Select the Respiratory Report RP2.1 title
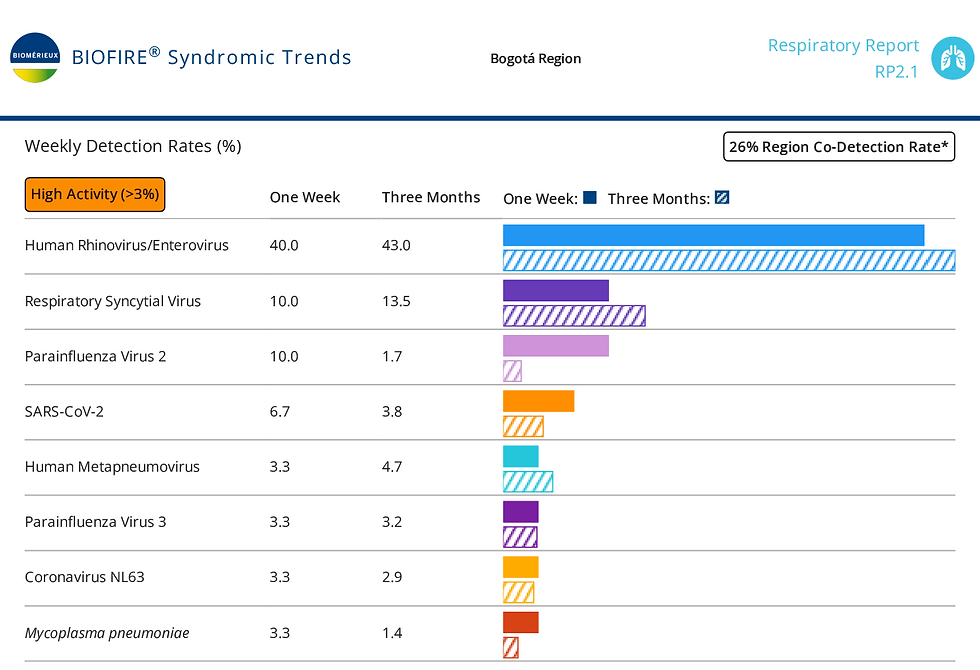This screenshot has width=980, height=670. pos(843,58)
